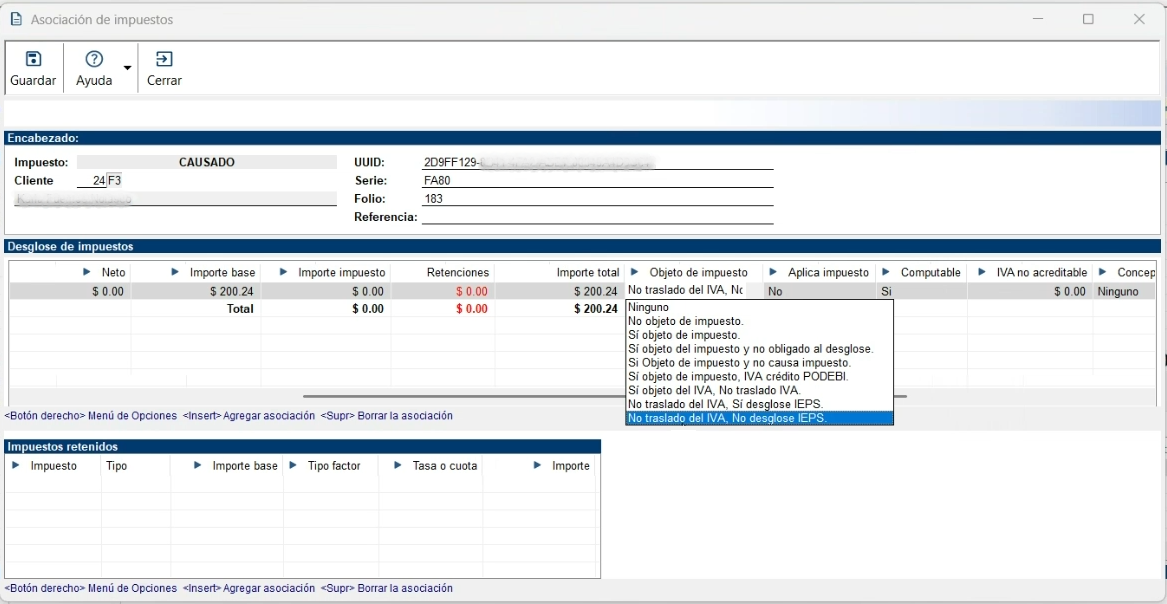Click the Computable cell showing Si

(x=920, y=291)
